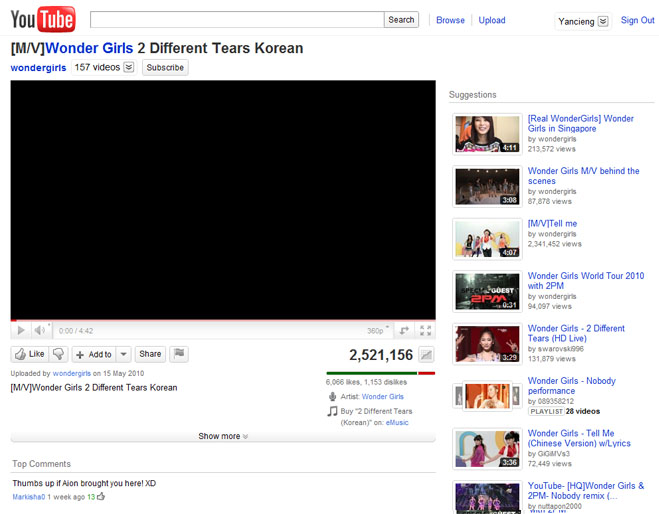Show video statistics chart icon
Image resolution: width=659 pixels, height=514 pixels.
pyautogui.click(x=426, y=355)
